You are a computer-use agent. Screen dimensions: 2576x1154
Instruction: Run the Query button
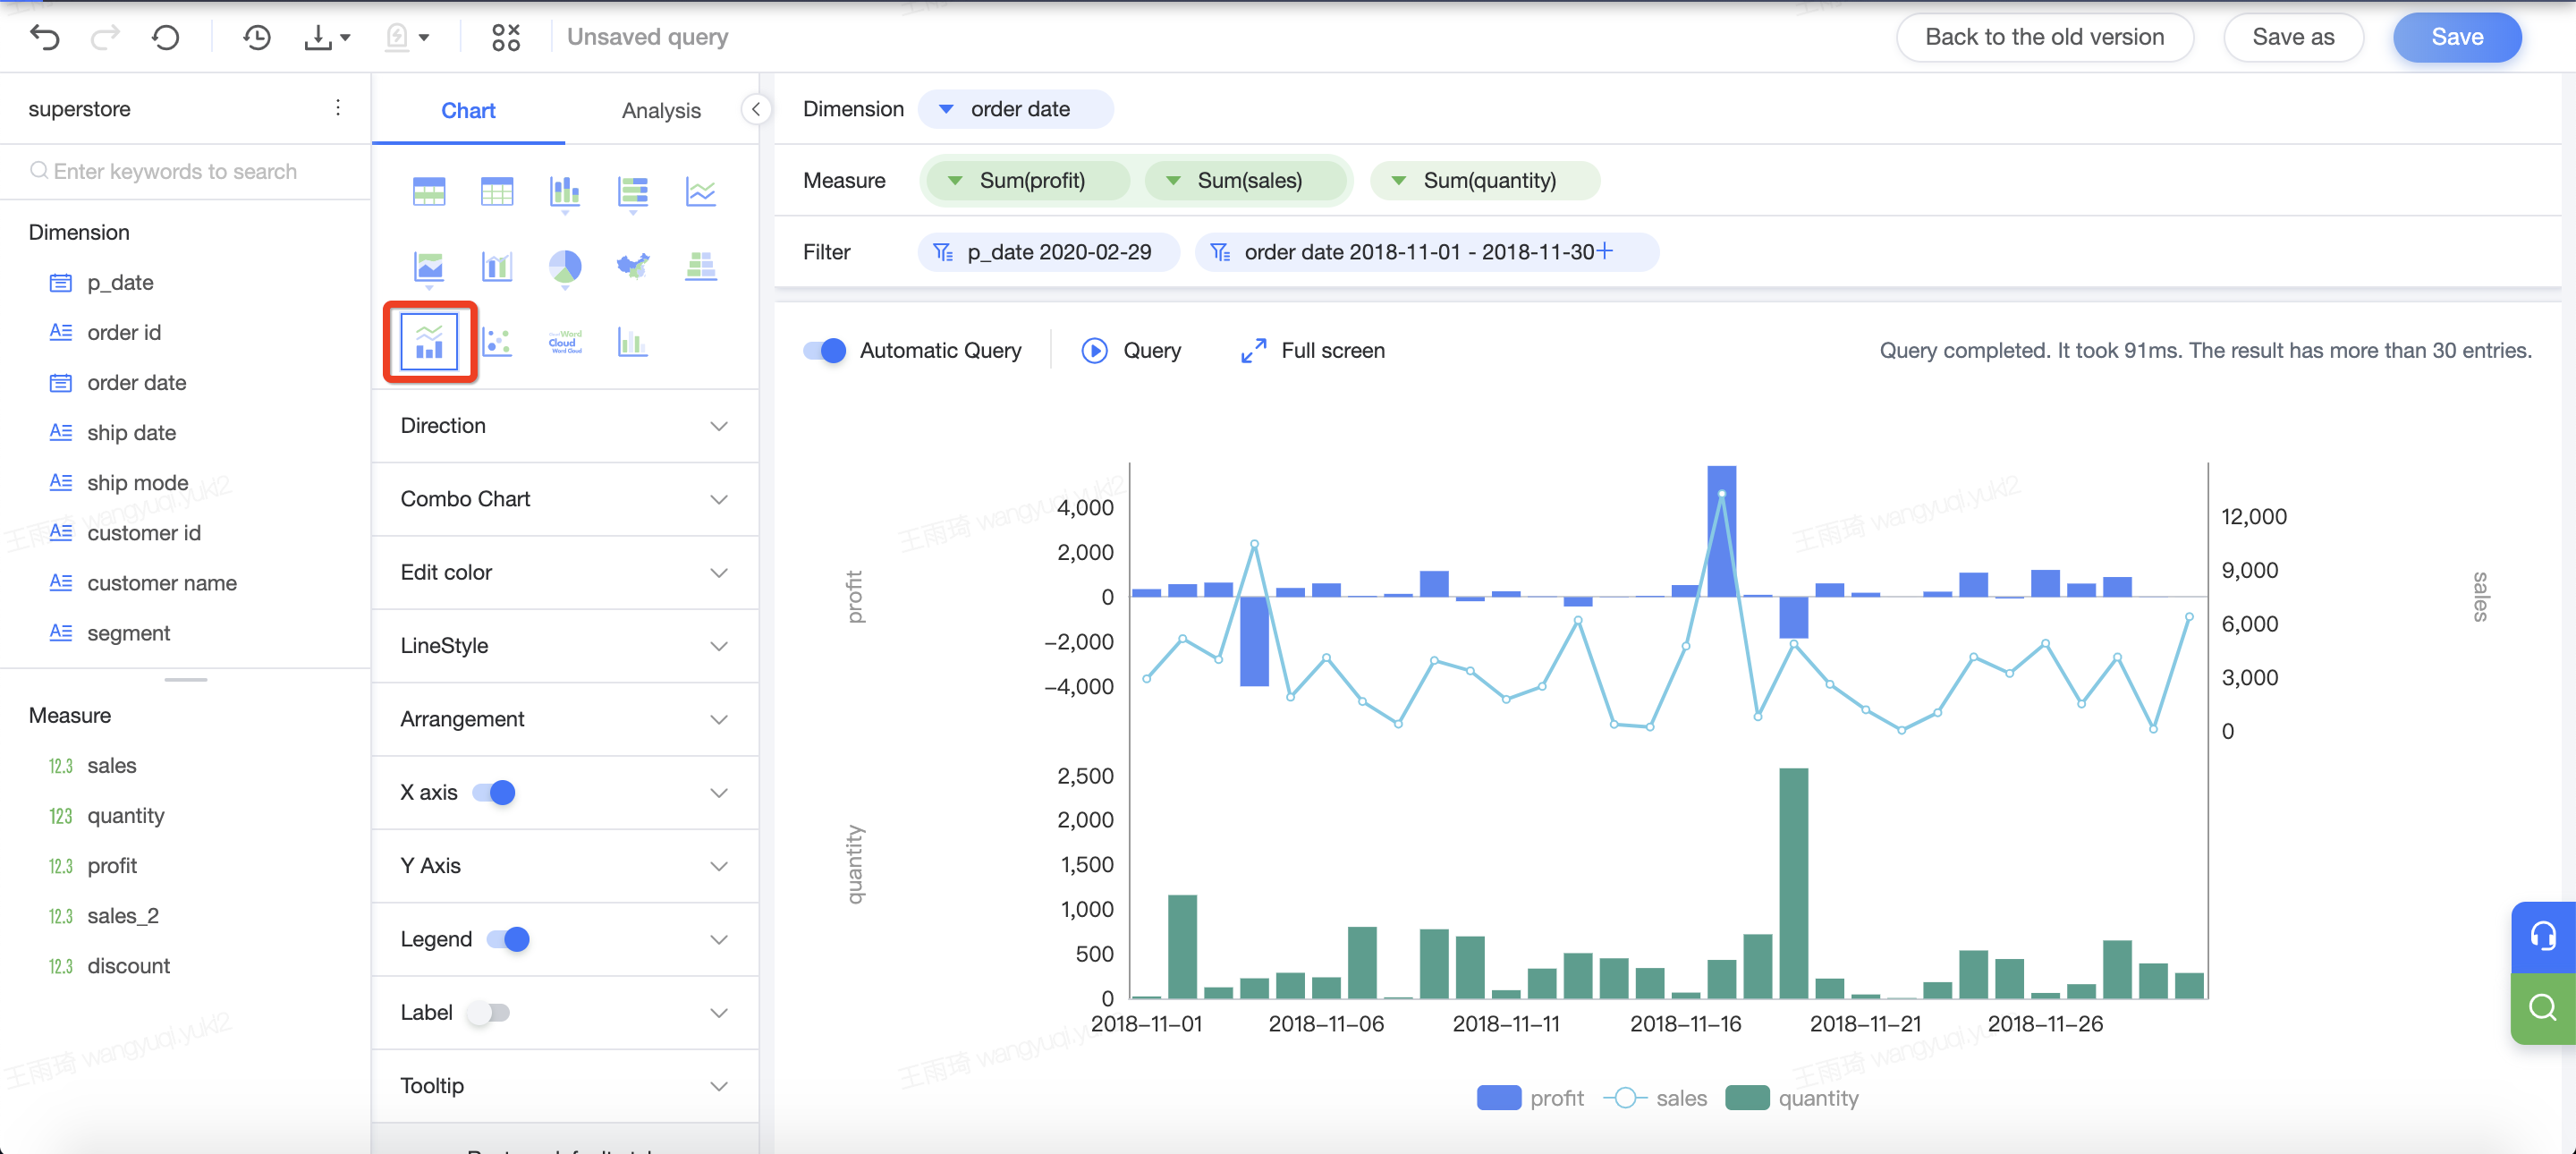1131,350
